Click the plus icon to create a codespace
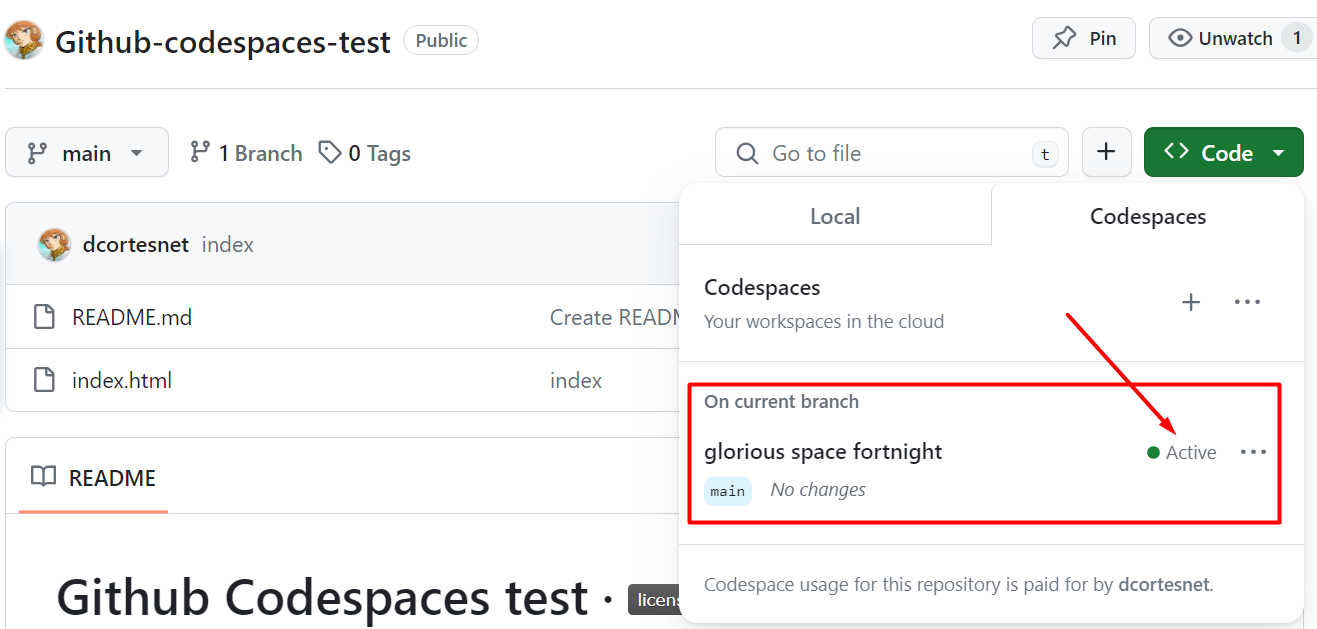The image size is (1317, 629). 1191,302
